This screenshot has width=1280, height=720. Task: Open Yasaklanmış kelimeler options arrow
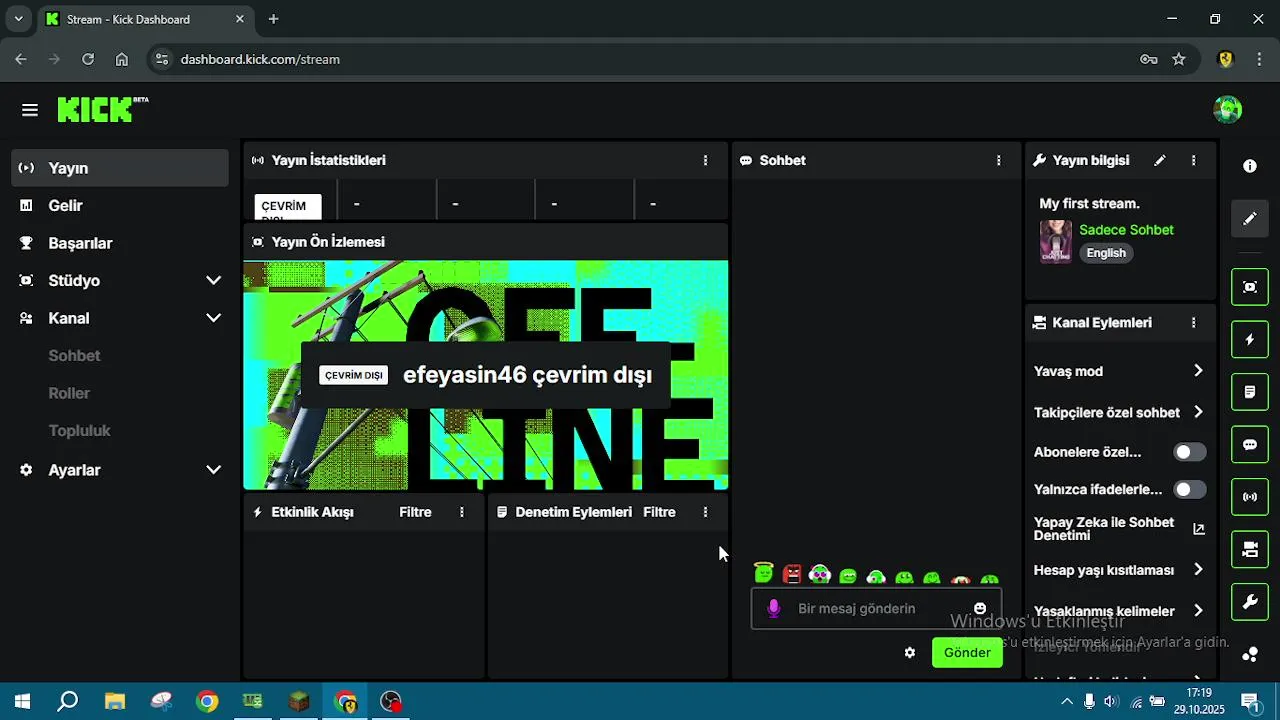[1198, 611]
